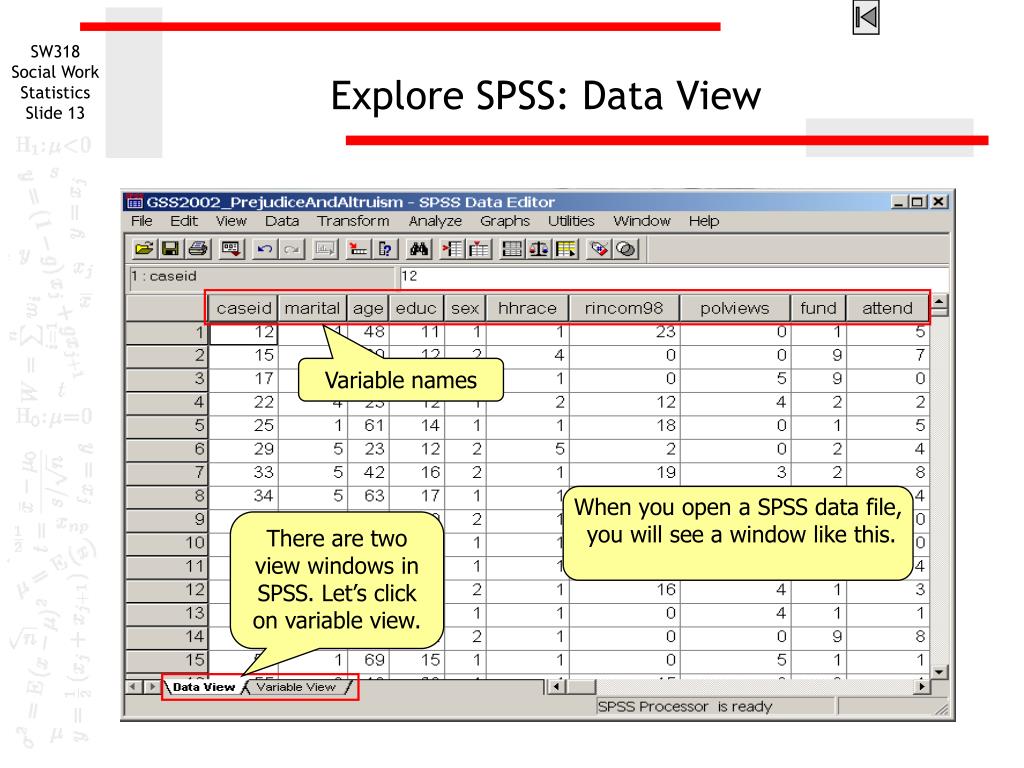Image resolution: width=1024 pixels, height=768 pixels.
Task: Select the fund column header
Action: pos(818,308)
